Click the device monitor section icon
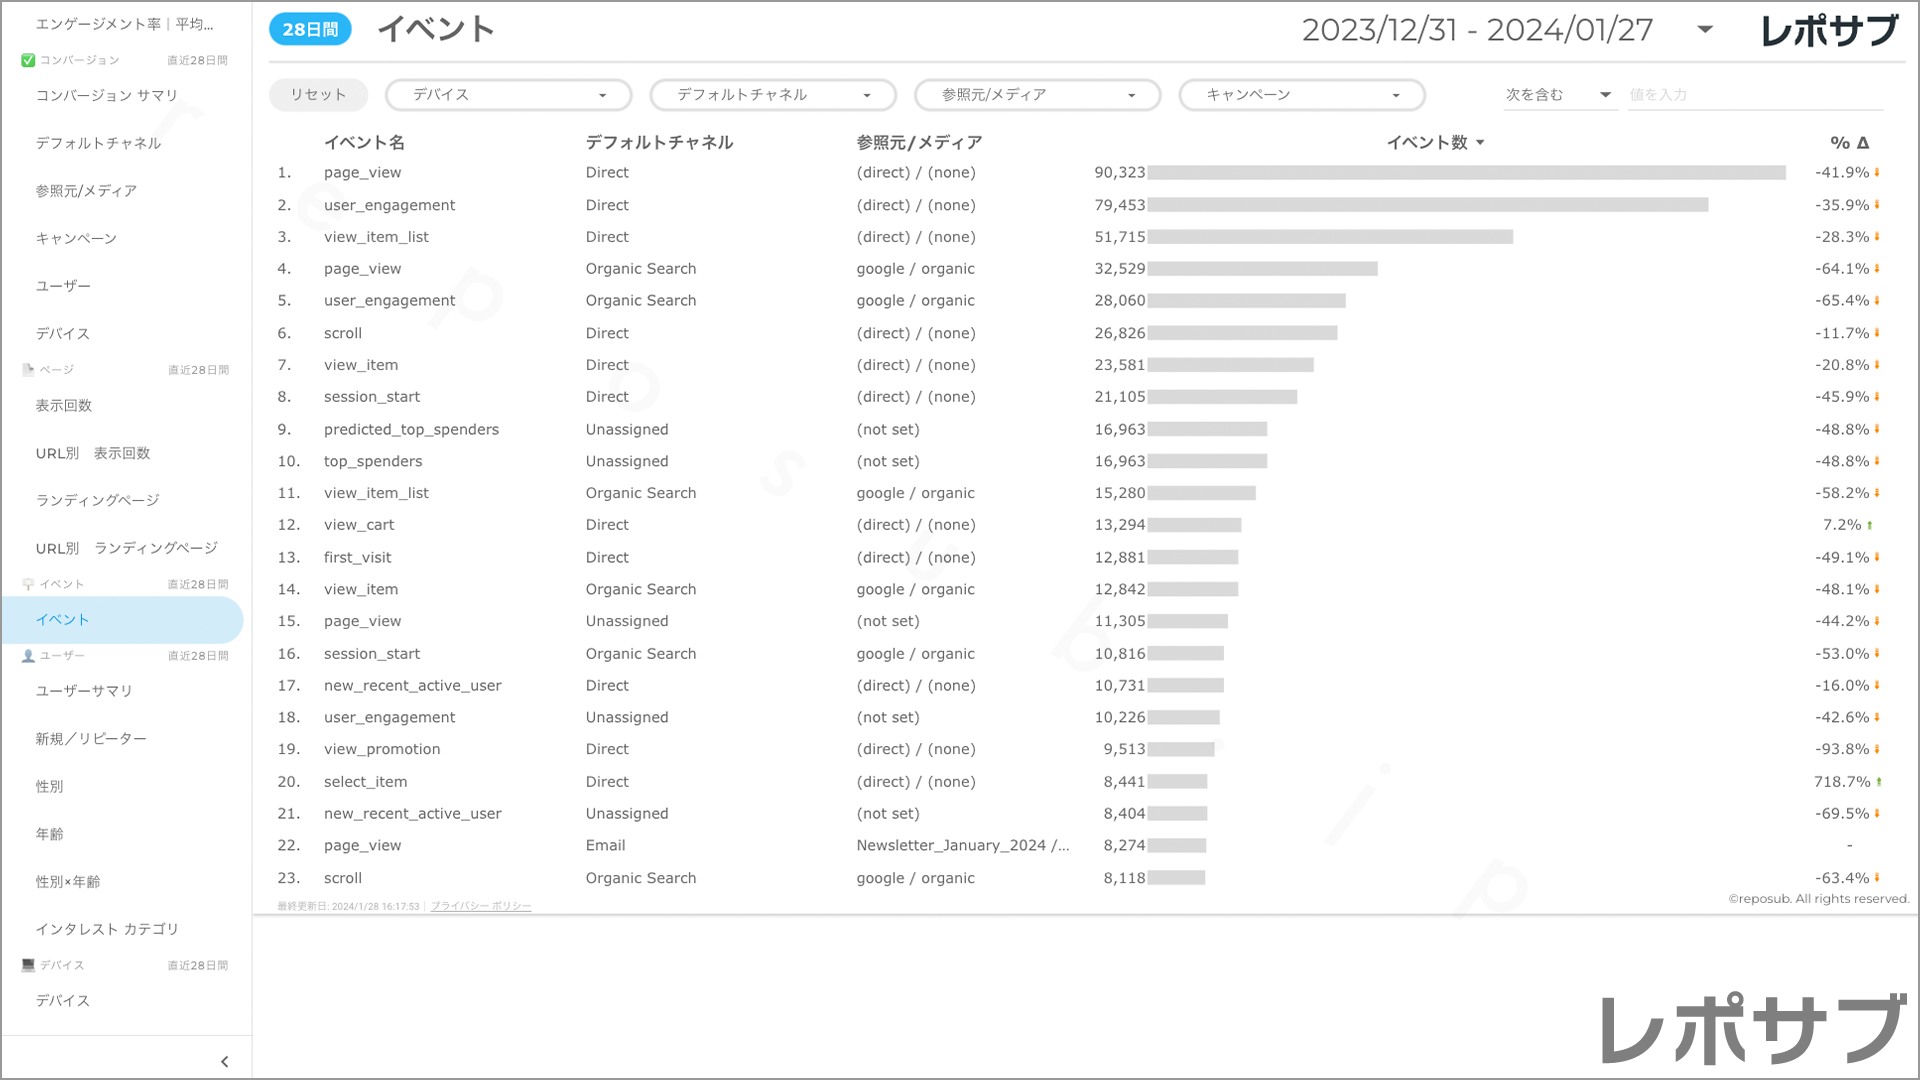The image size is (1920, 1080). [28, 965]
